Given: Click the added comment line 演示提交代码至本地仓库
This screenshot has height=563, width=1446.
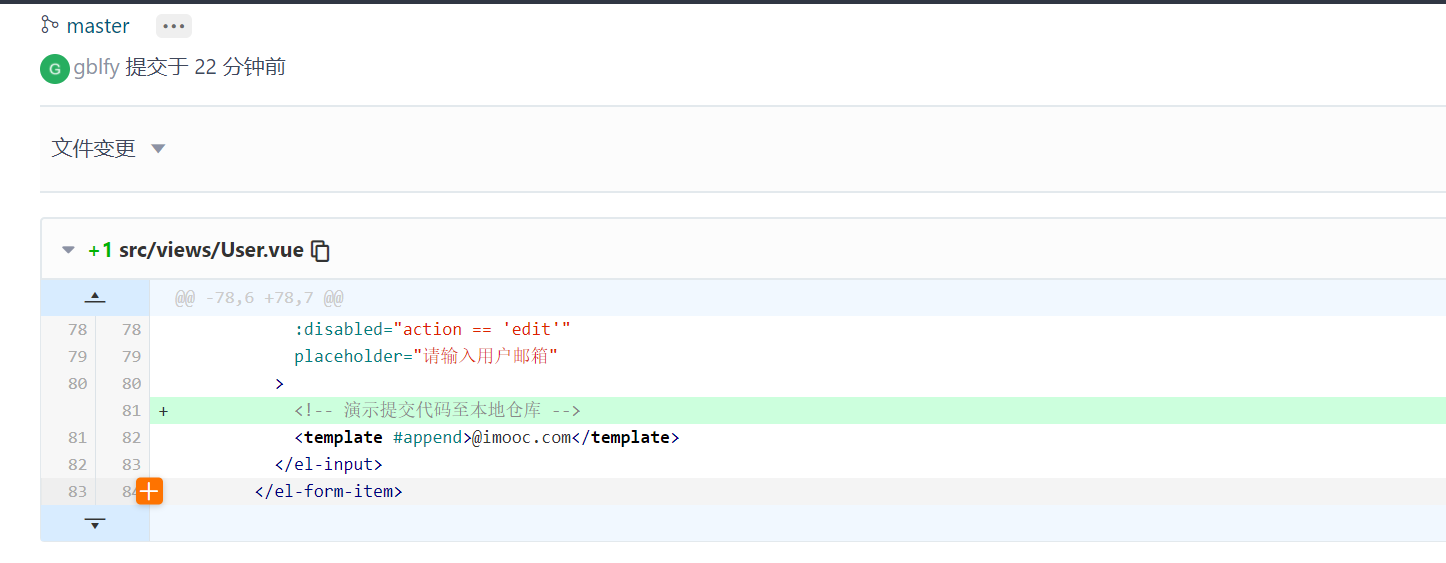Looking at the screenshot, I should (437, 410).
